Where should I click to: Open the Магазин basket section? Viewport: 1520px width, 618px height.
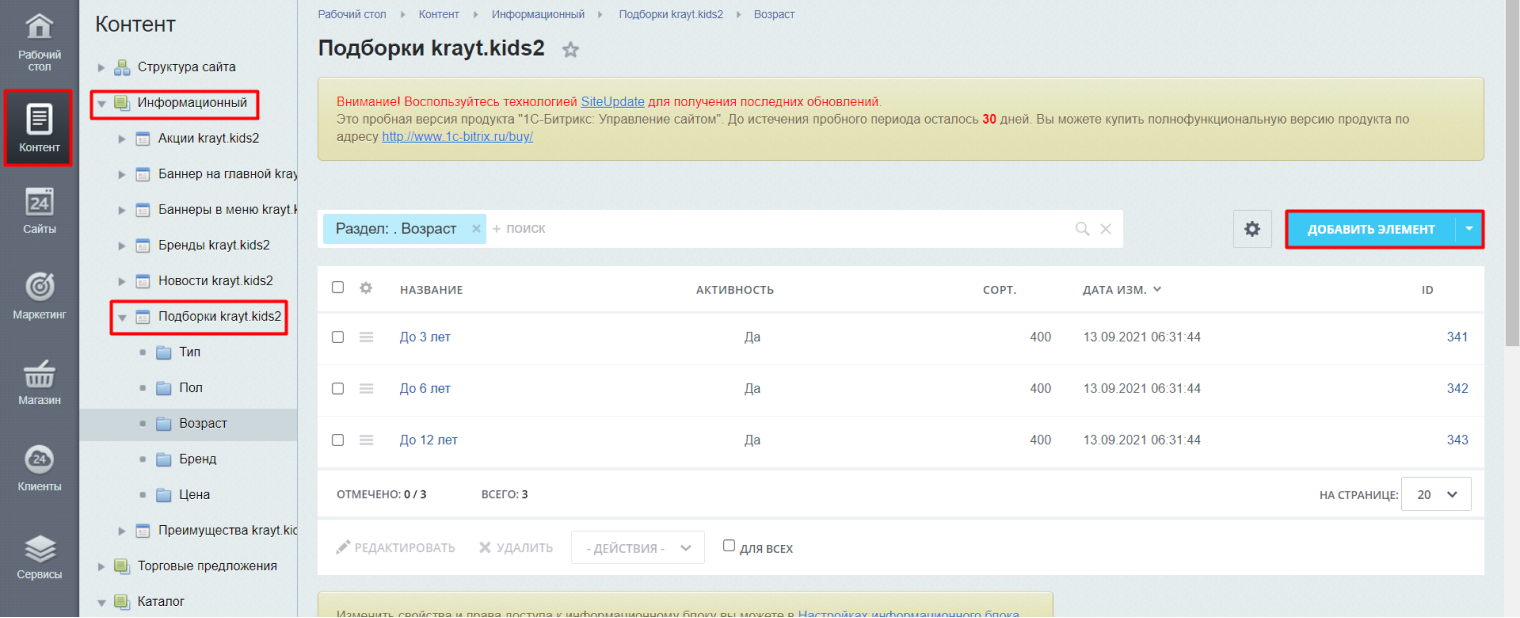click(x=39, y=383)
